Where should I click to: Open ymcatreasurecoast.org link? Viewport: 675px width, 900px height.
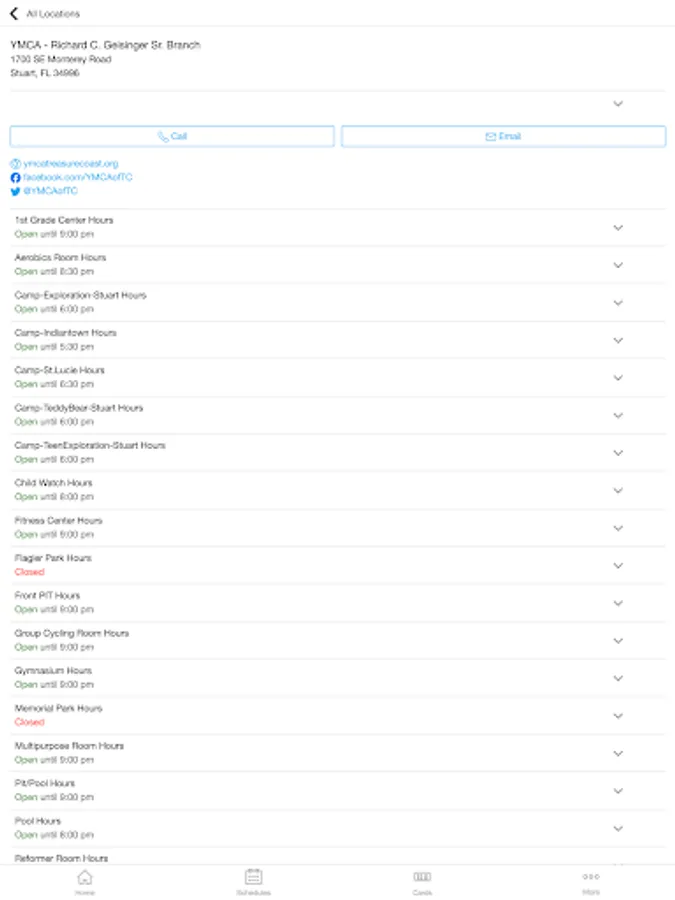68,162
